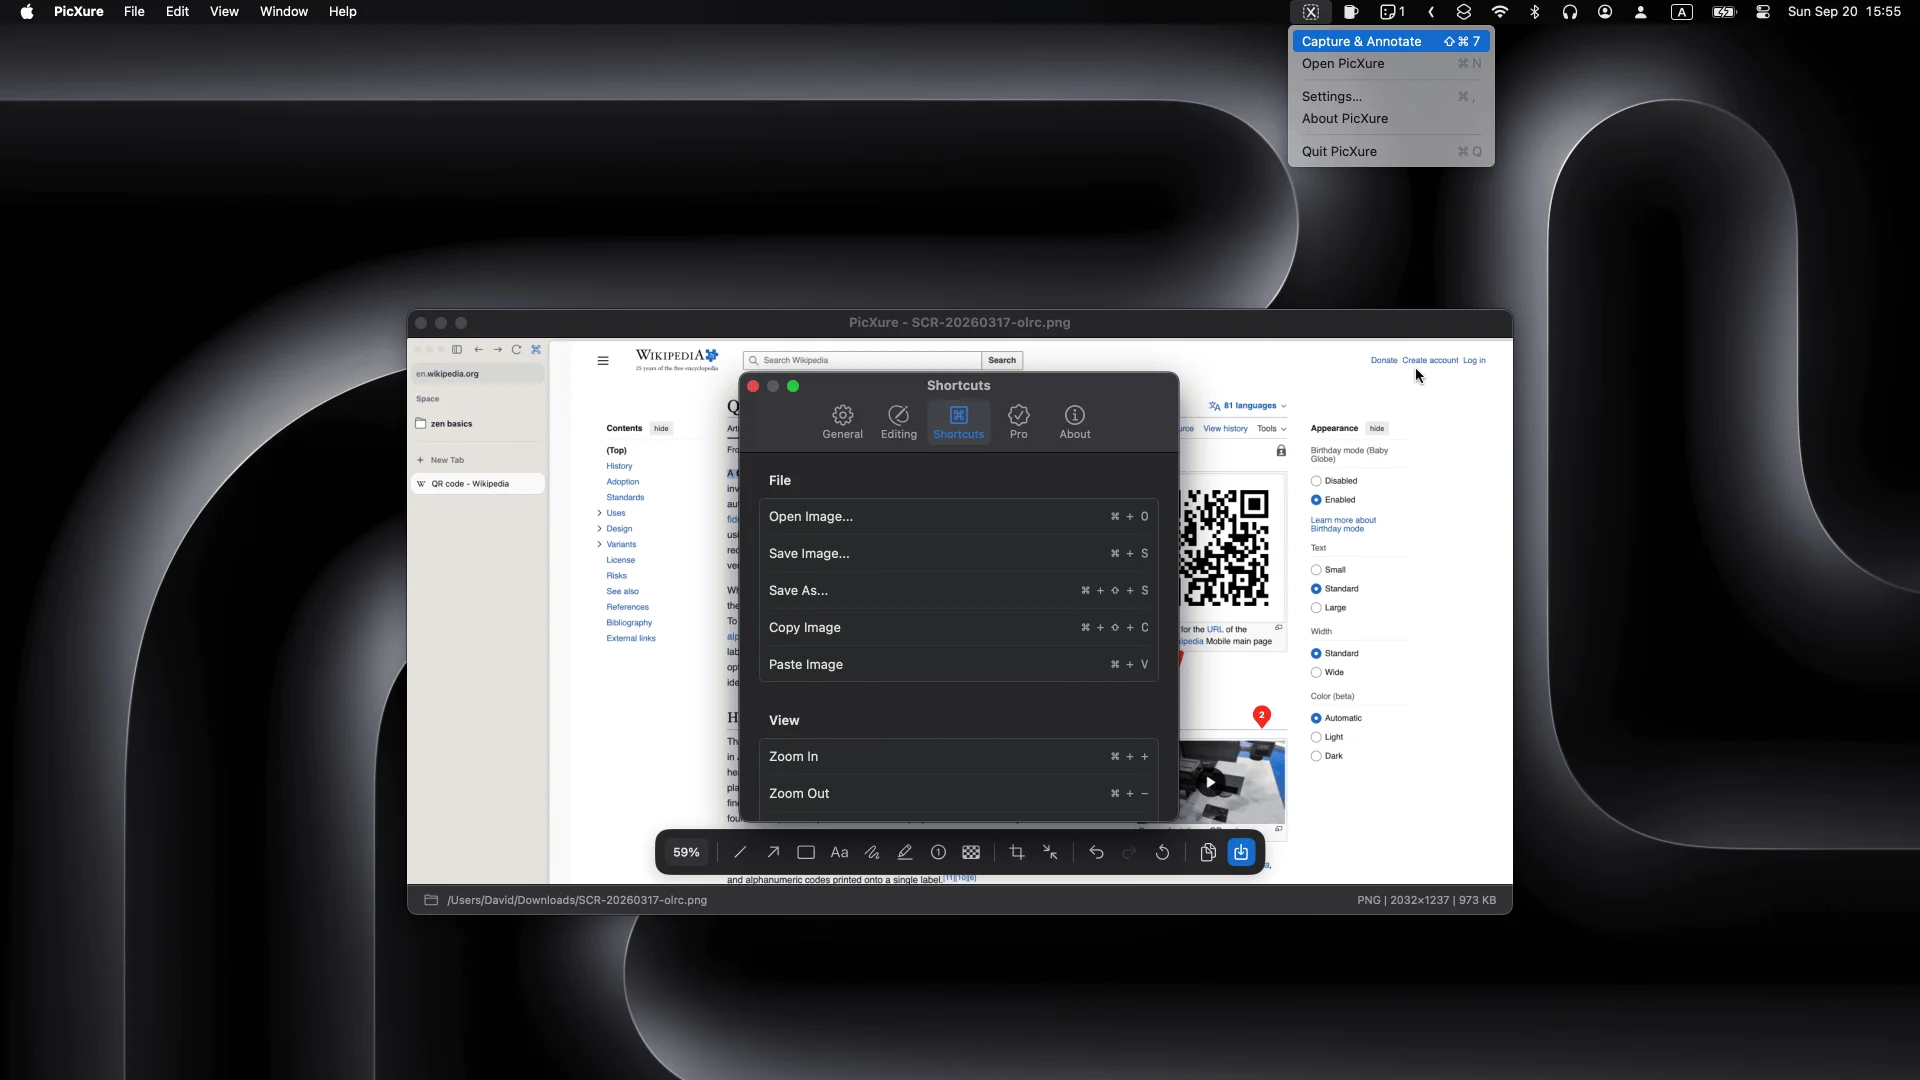Copy image with the duplicate-pages icon
The width and height of the screenshot is (1920, 1080).
click(x=1208, y=853)
